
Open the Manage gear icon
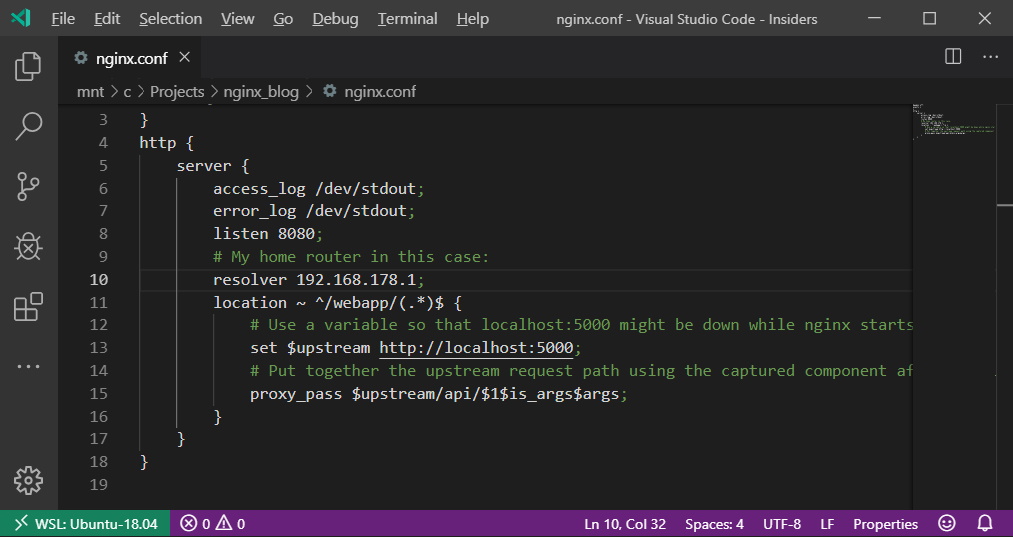(28, 480)
